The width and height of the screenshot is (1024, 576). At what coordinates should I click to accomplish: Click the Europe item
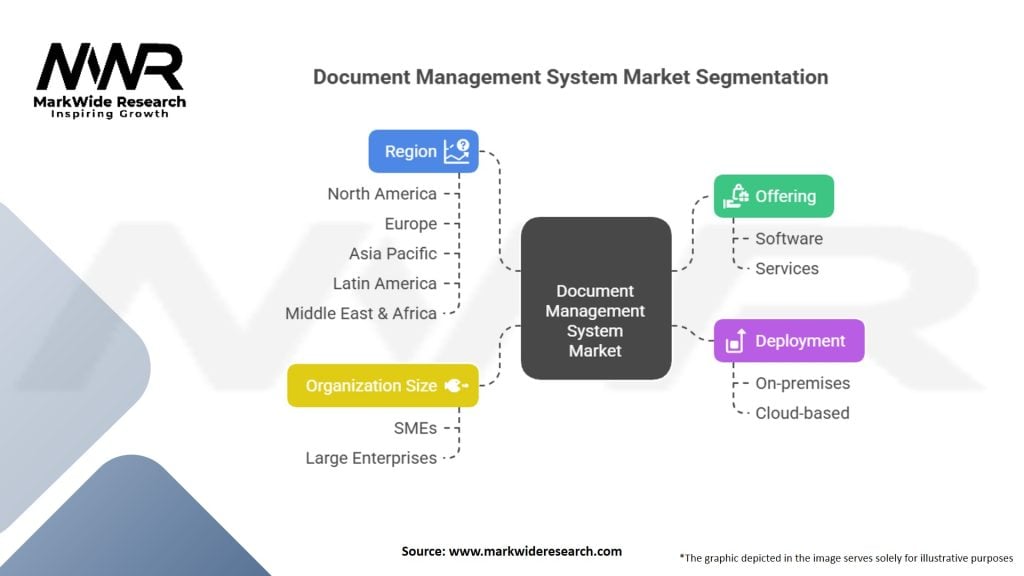(410, 224)
